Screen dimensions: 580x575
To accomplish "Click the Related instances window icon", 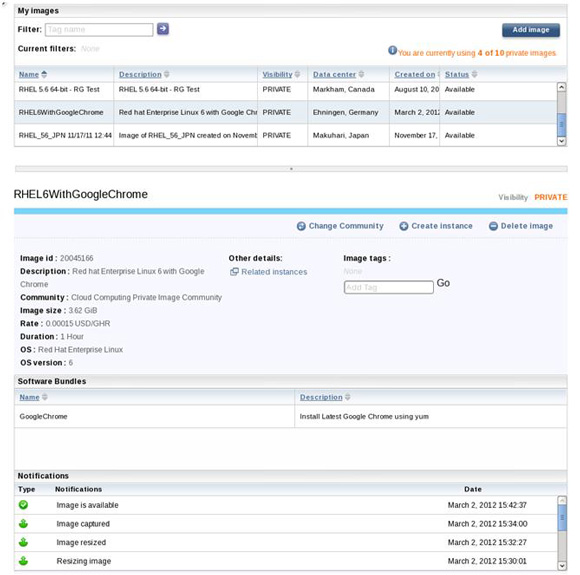I will click(234, 272).
